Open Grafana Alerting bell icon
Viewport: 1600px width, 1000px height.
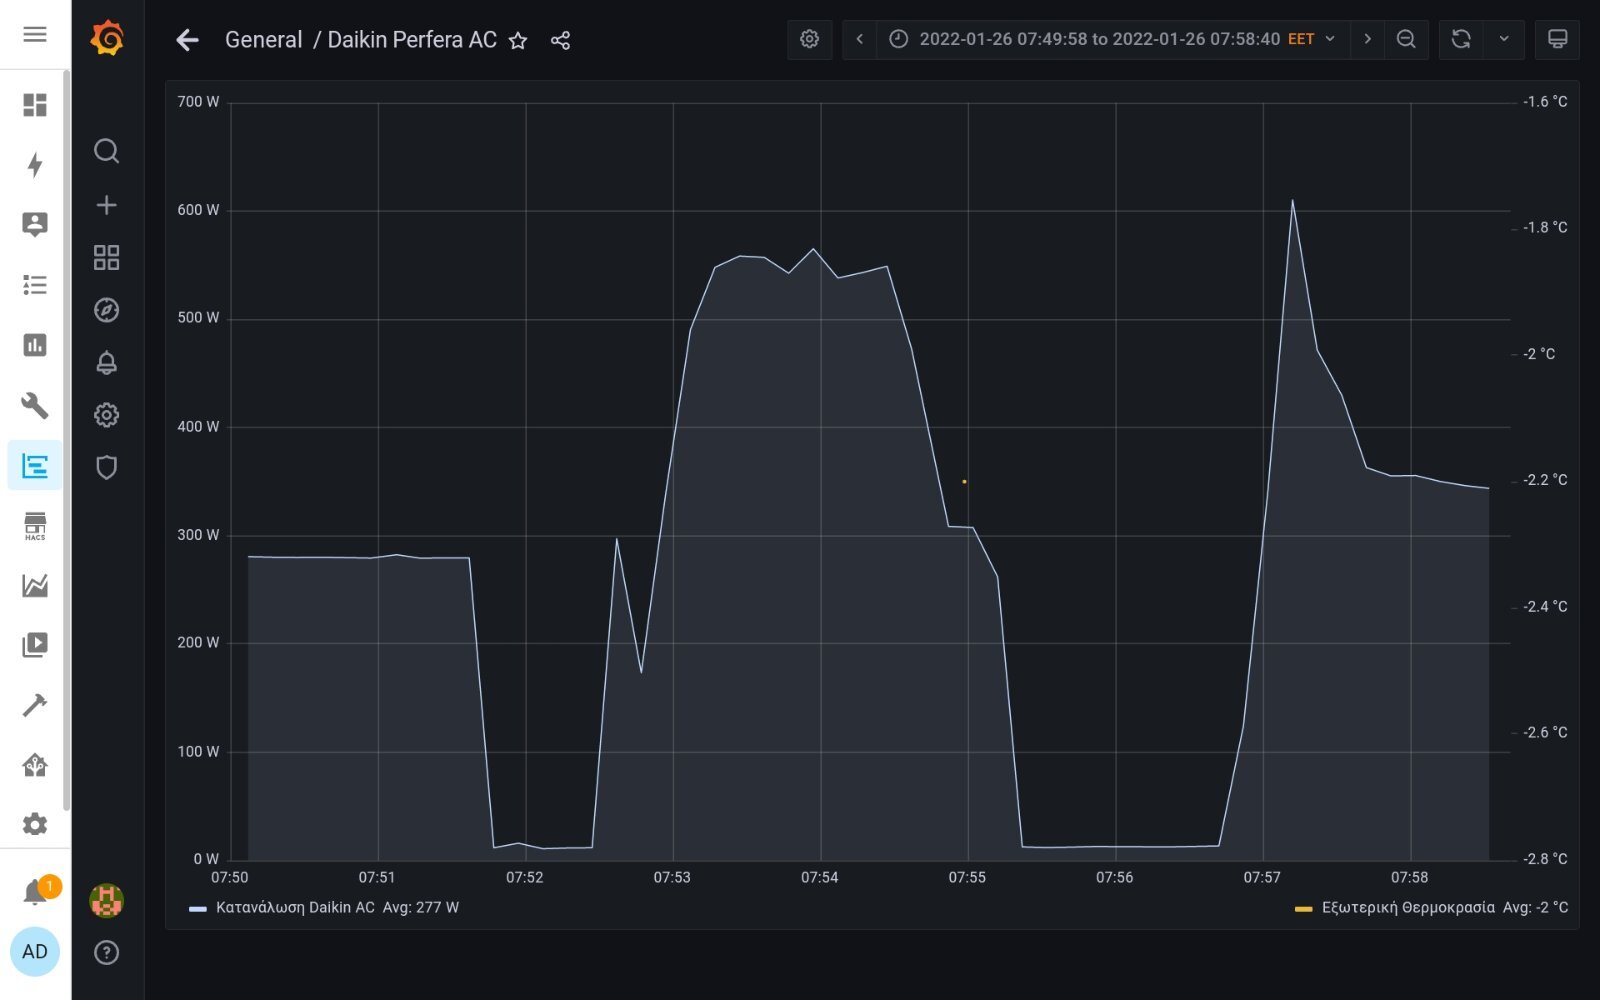[x=107, y=362]
